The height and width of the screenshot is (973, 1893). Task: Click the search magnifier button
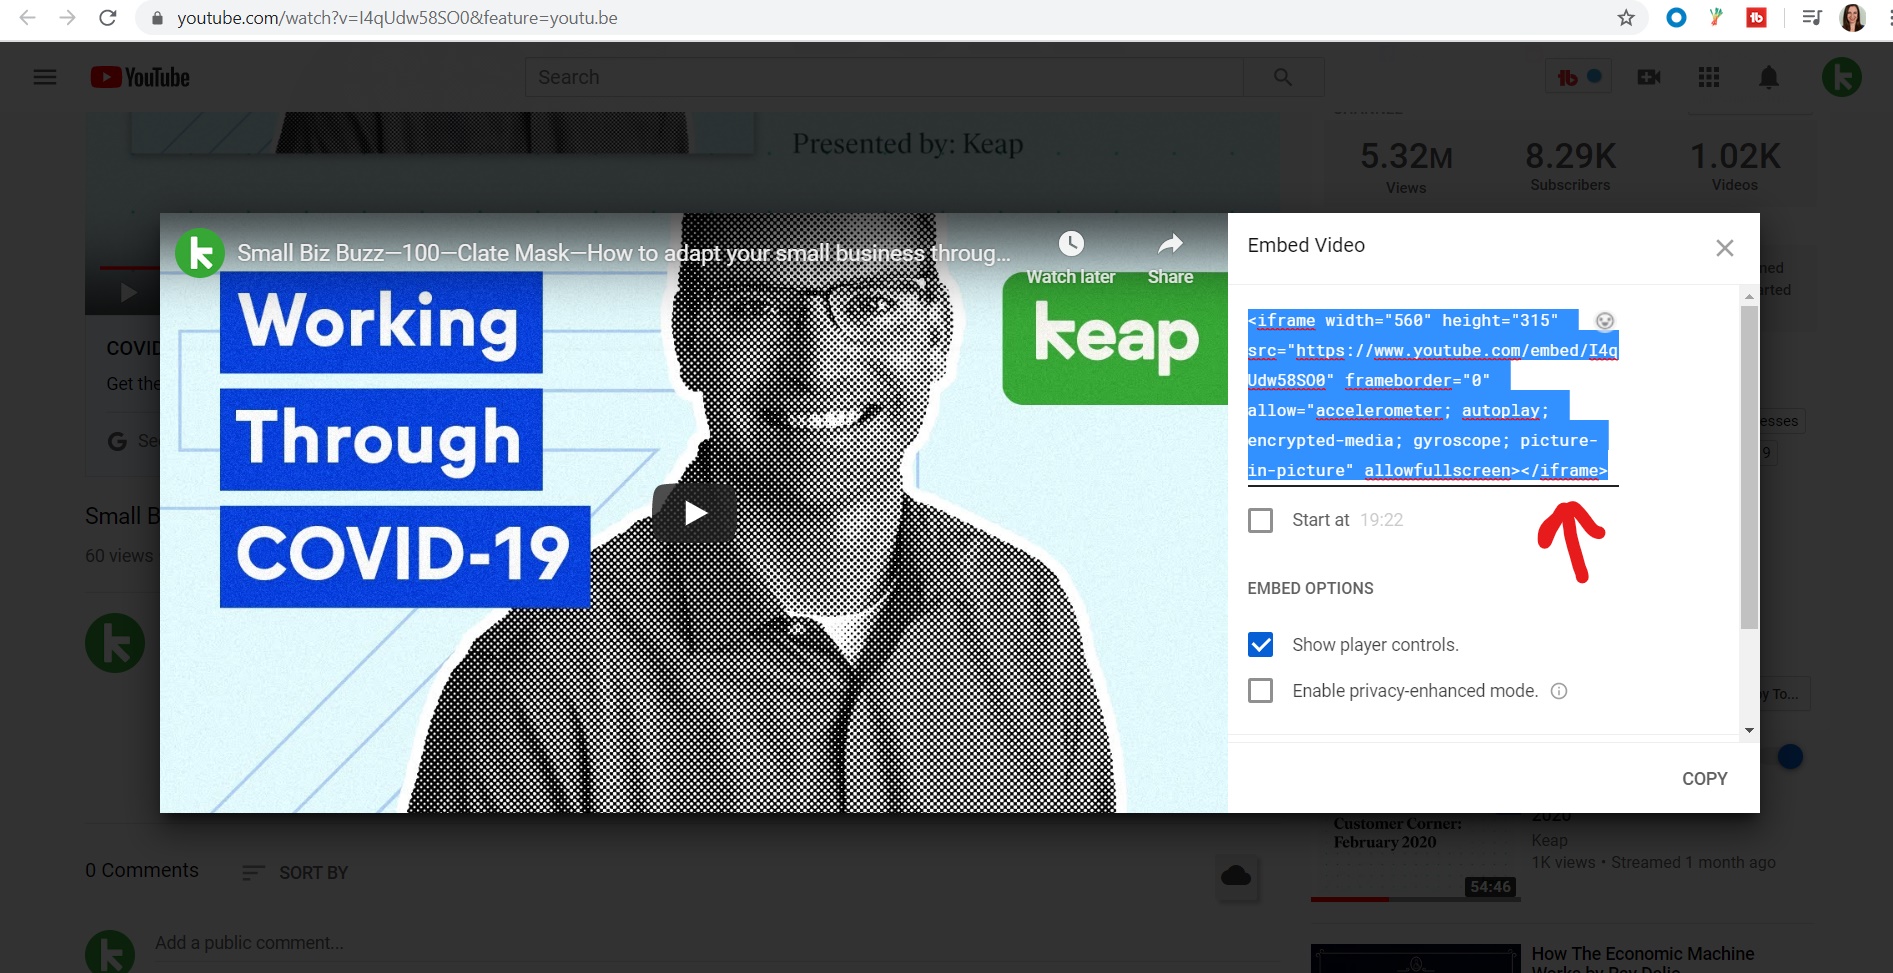point(1283,77)
